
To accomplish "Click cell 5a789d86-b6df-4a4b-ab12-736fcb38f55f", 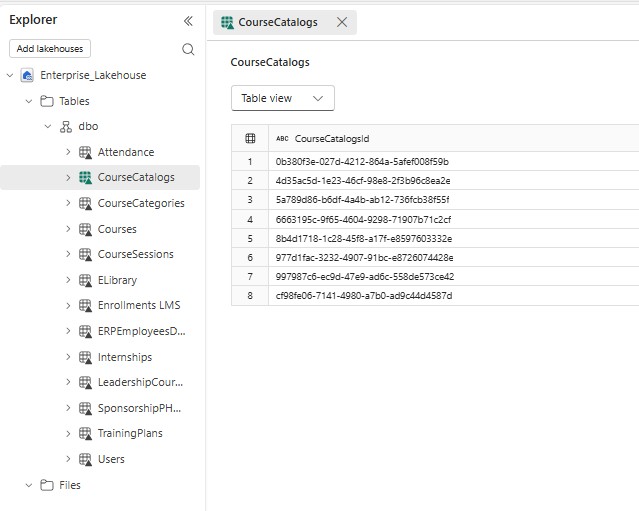I will (x=362, y=200).
